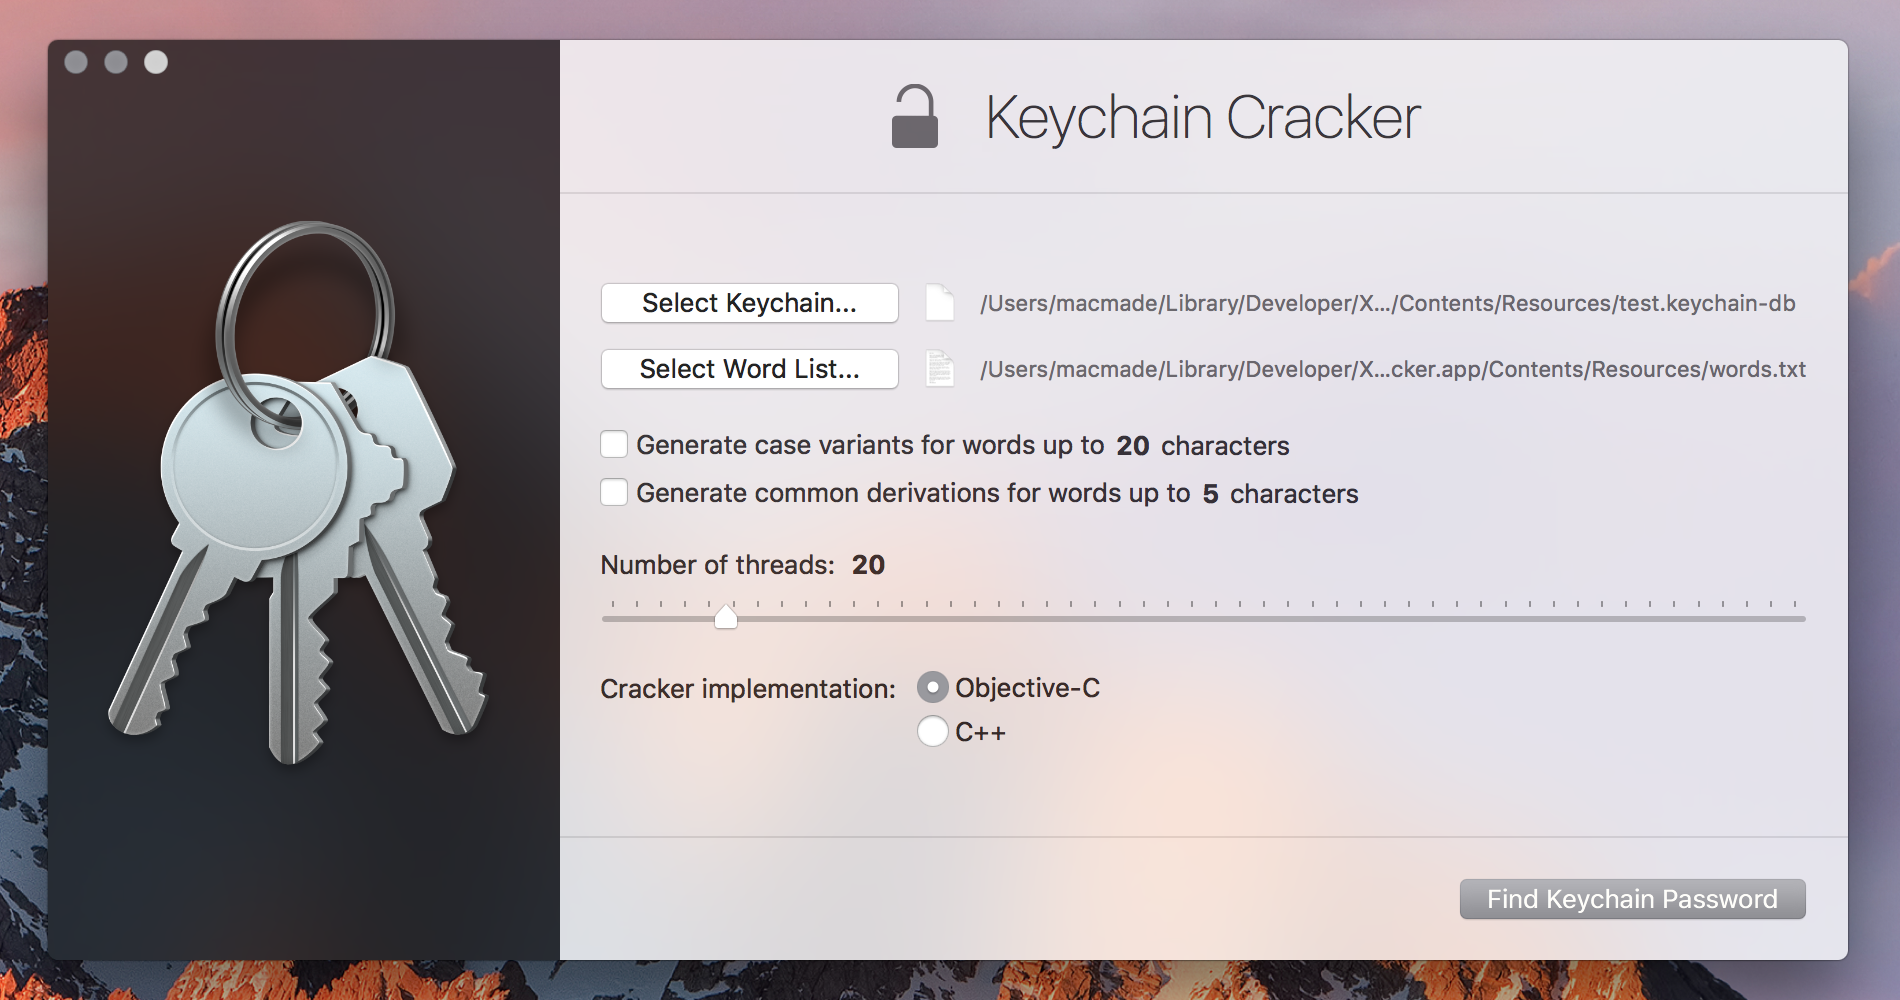Click the threads slider handle
1900x1000 pixels.
[726, 617]
